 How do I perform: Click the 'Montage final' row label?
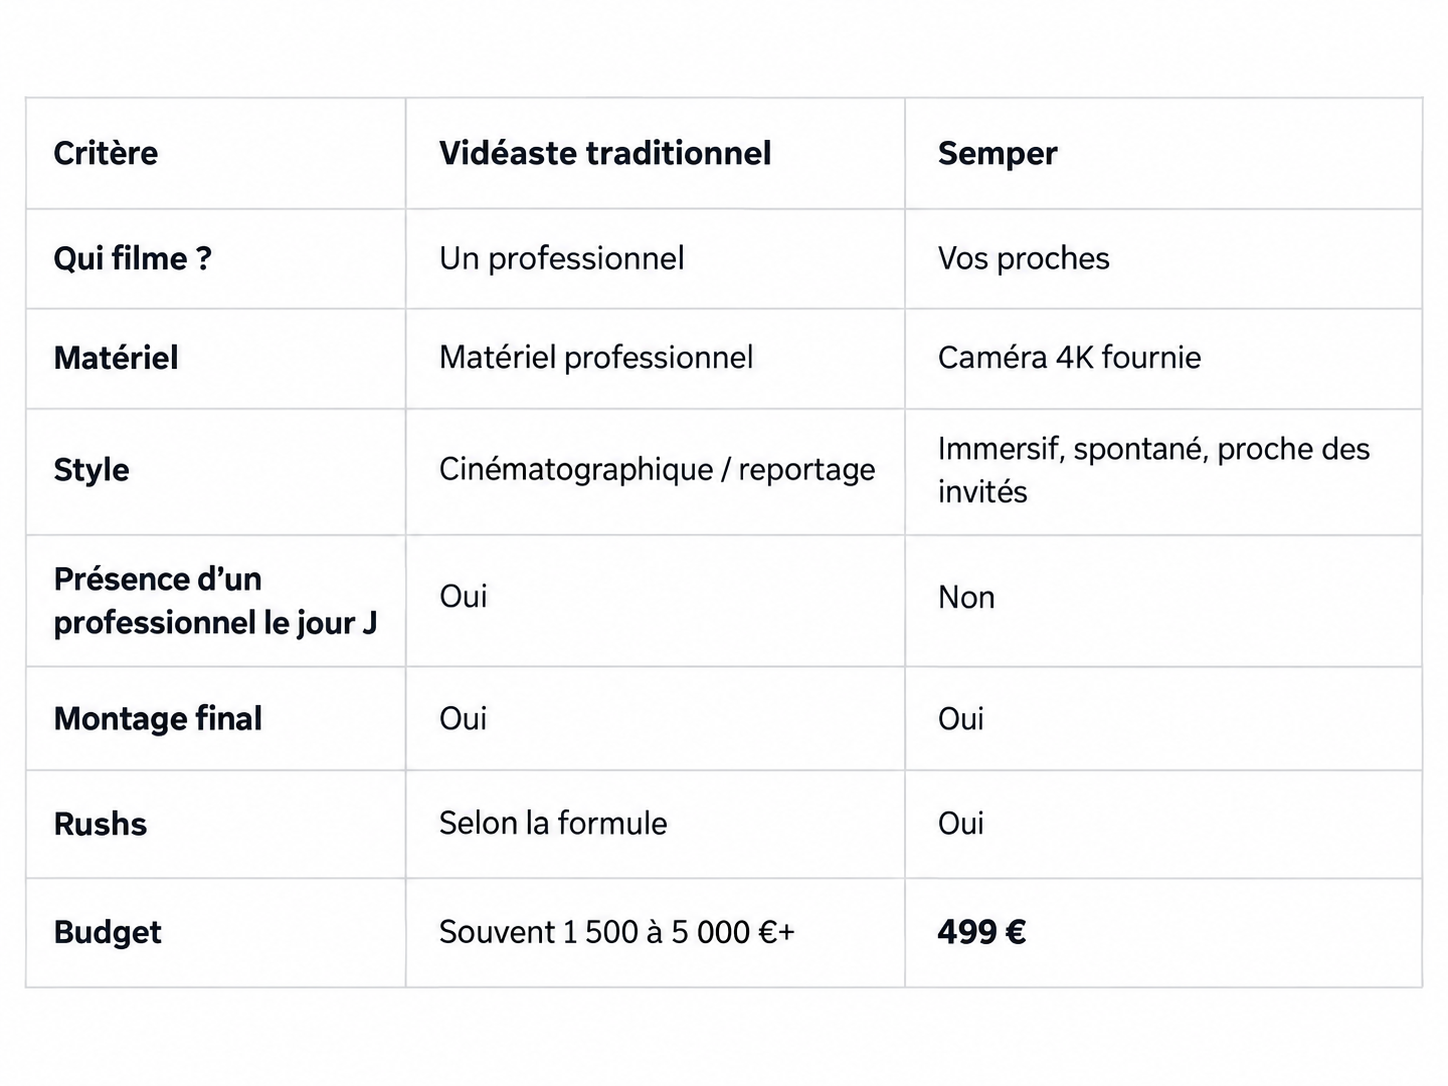click(158, 719)
